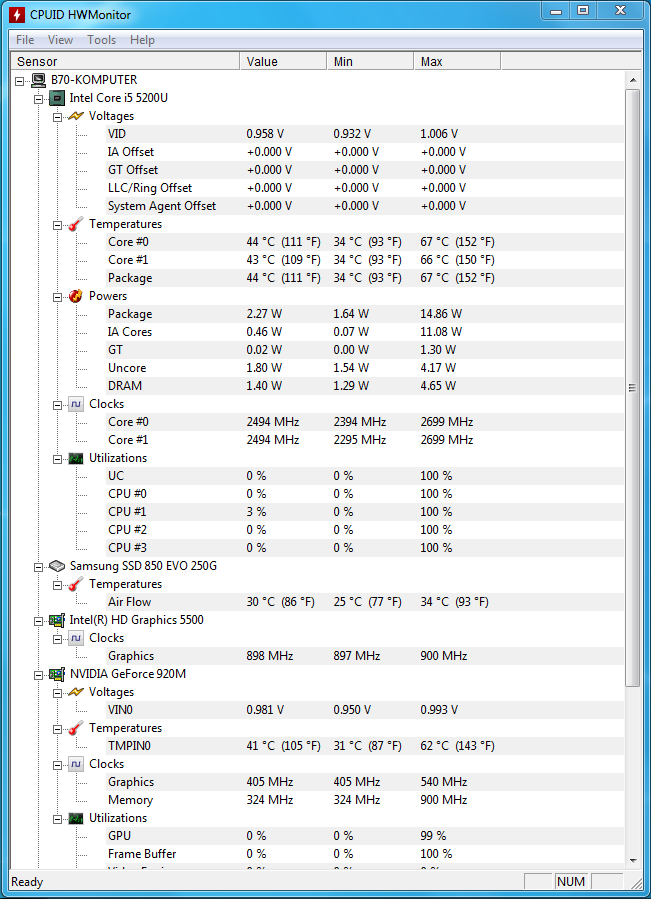Open the View menu

click(60, 40)
